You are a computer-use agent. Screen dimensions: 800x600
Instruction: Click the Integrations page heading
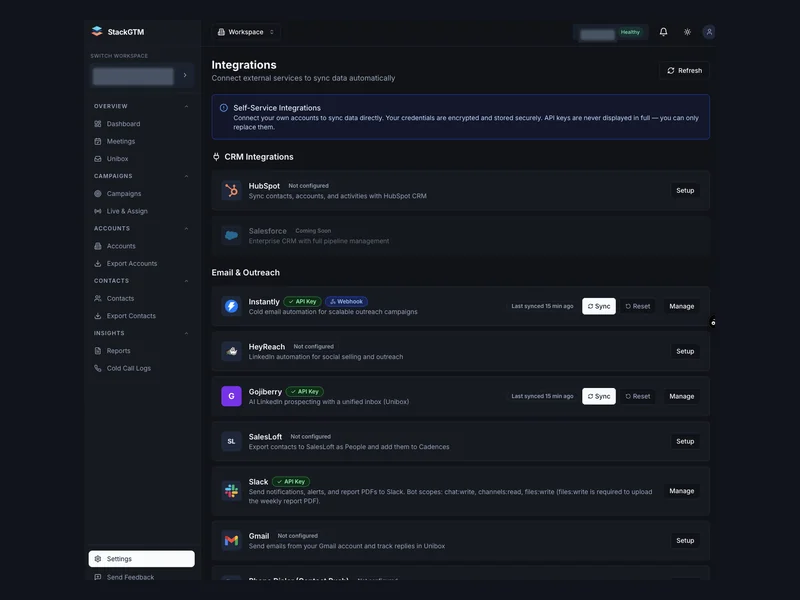pyautogui.click(x=244, y=65)
